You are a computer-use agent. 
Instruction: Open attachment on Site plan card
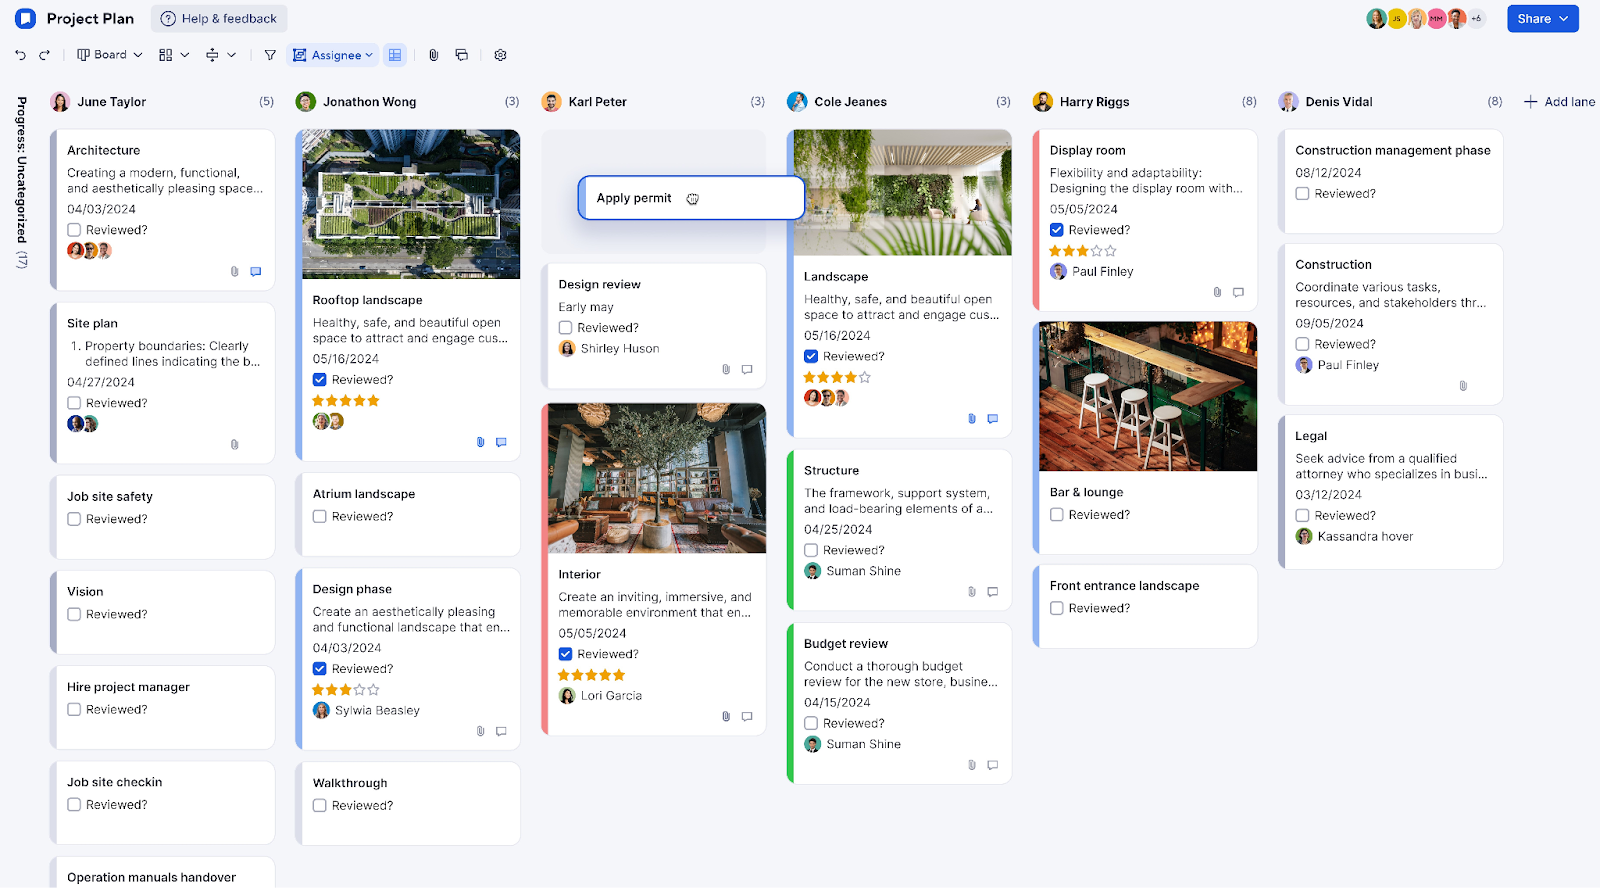pyautogui.click(x=234, y=444)
